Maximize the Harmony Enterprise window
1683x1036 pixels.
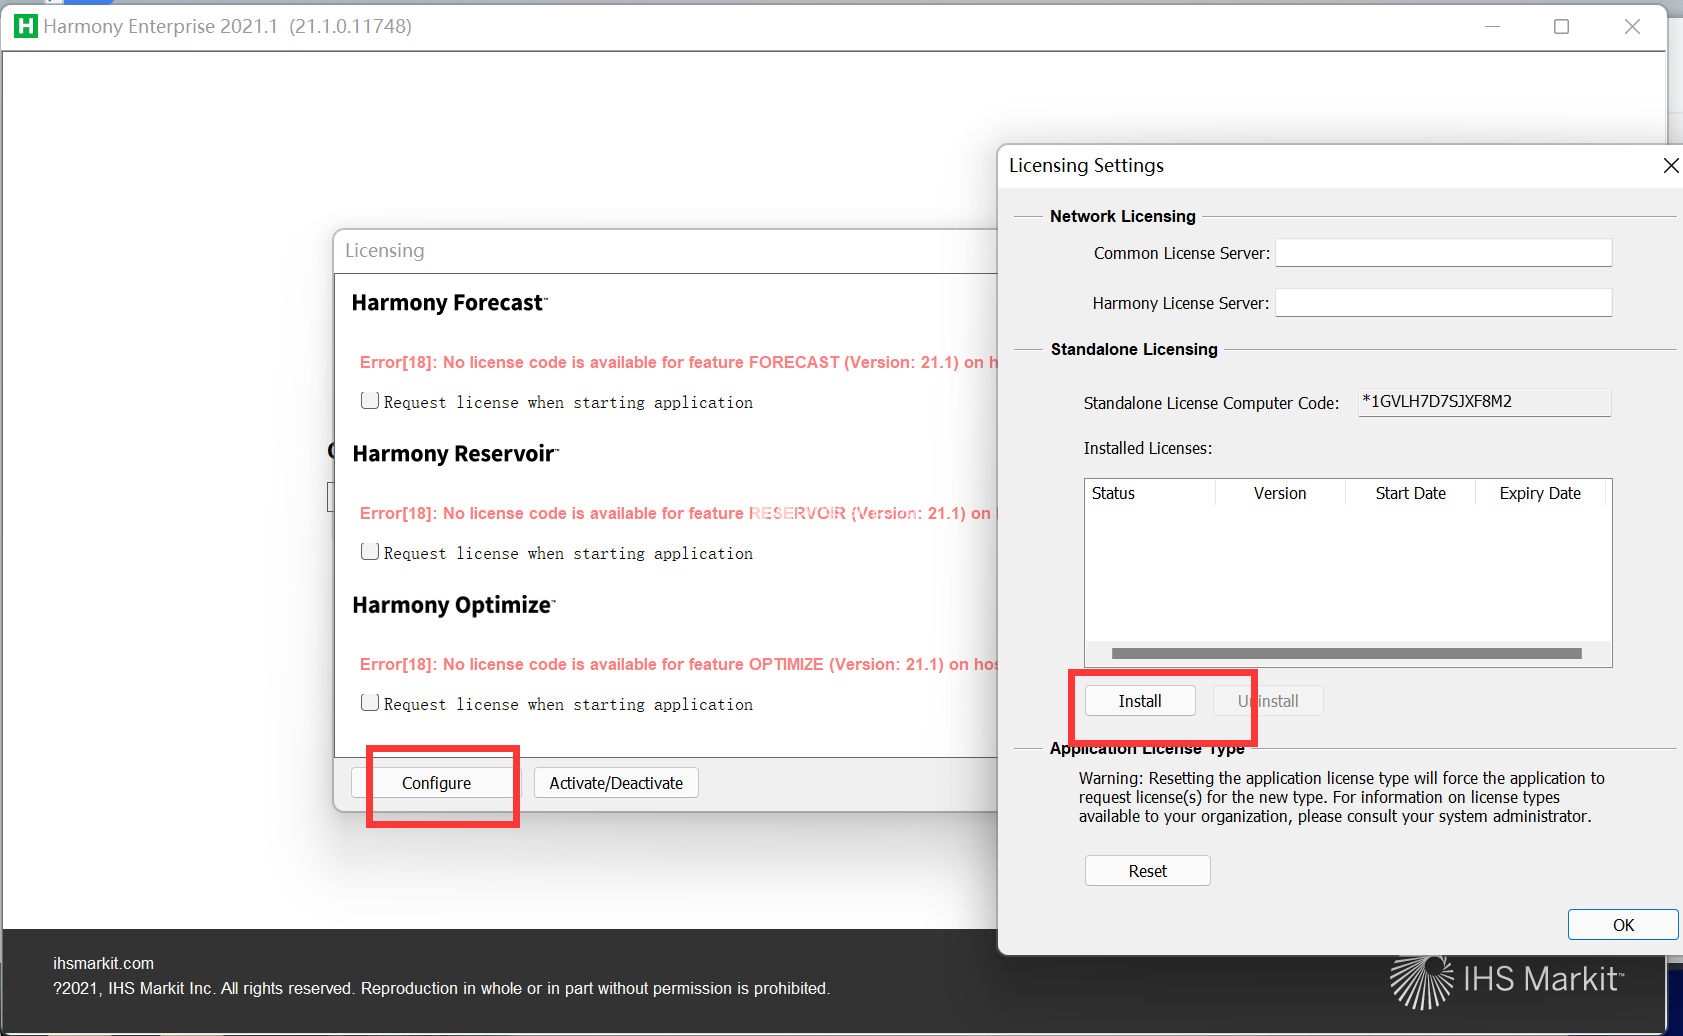point(1561,26)
